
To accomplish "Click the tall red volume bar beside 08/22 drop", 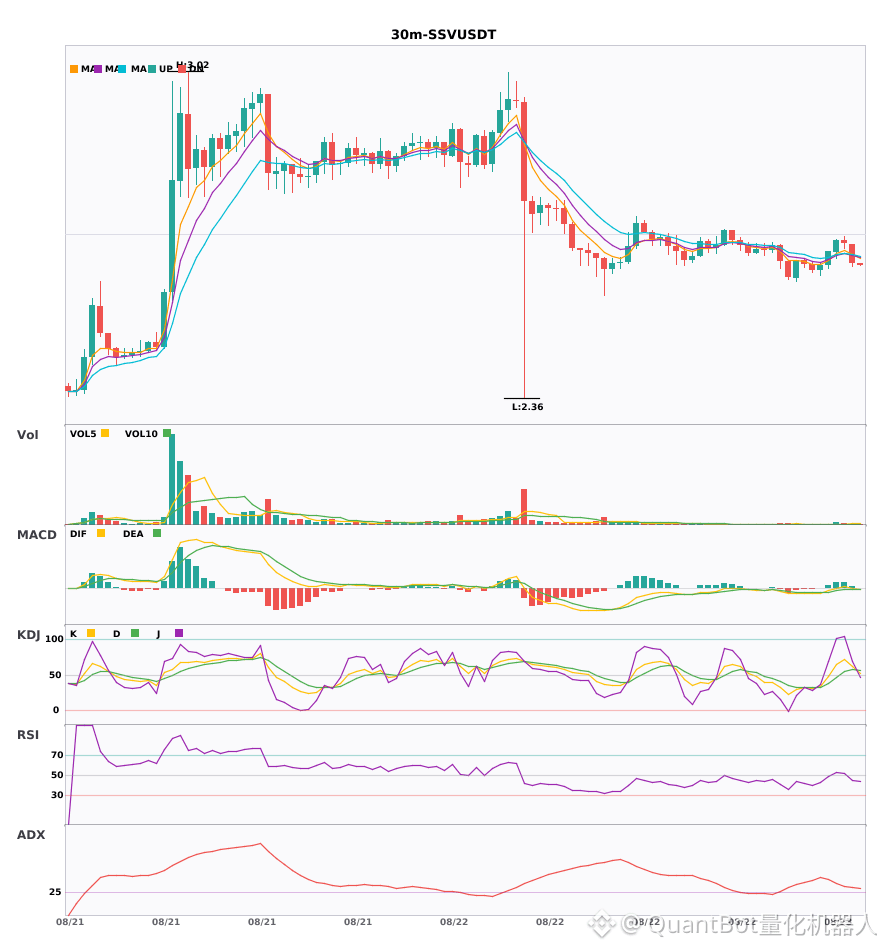I will coord(524,507).
